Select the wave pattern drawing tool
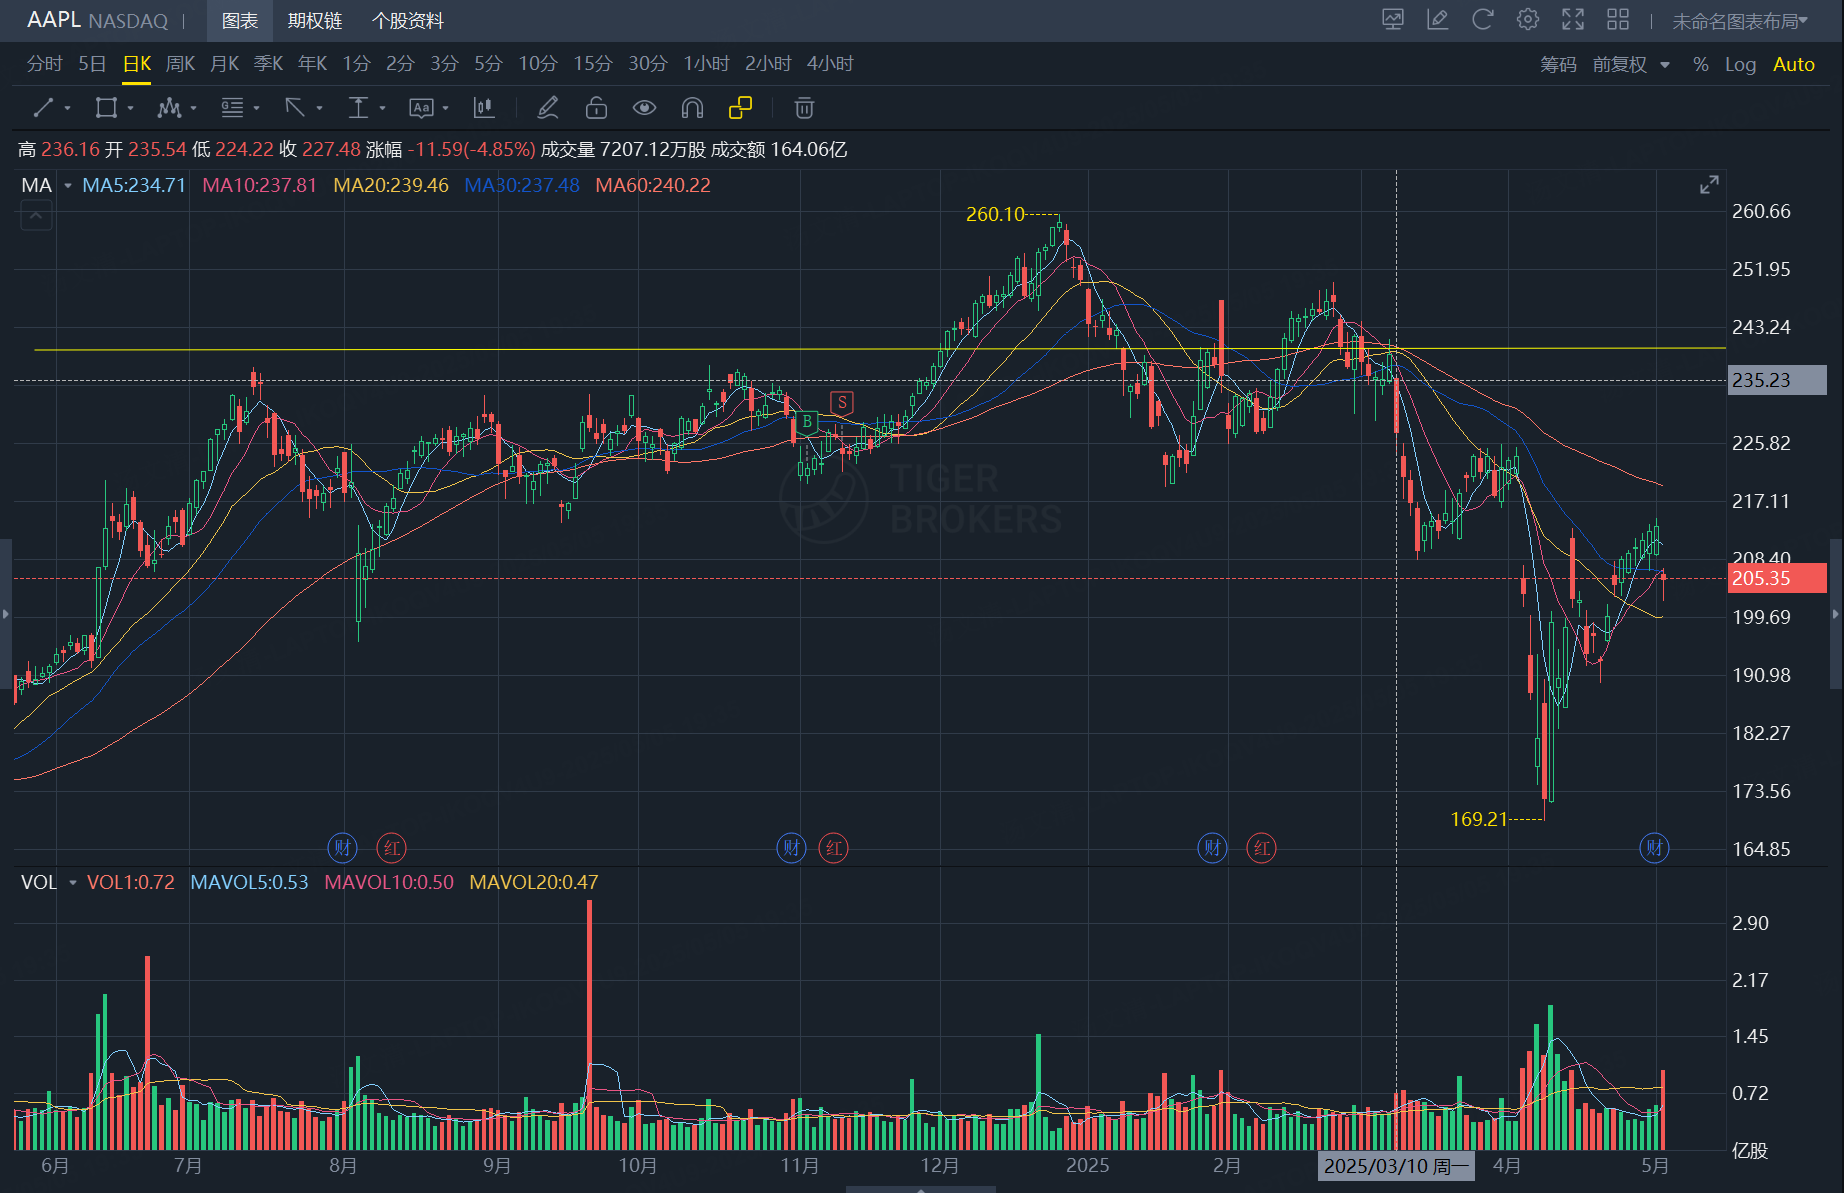The width and height of the screenshot is (1844, 1193). point(169,108)
